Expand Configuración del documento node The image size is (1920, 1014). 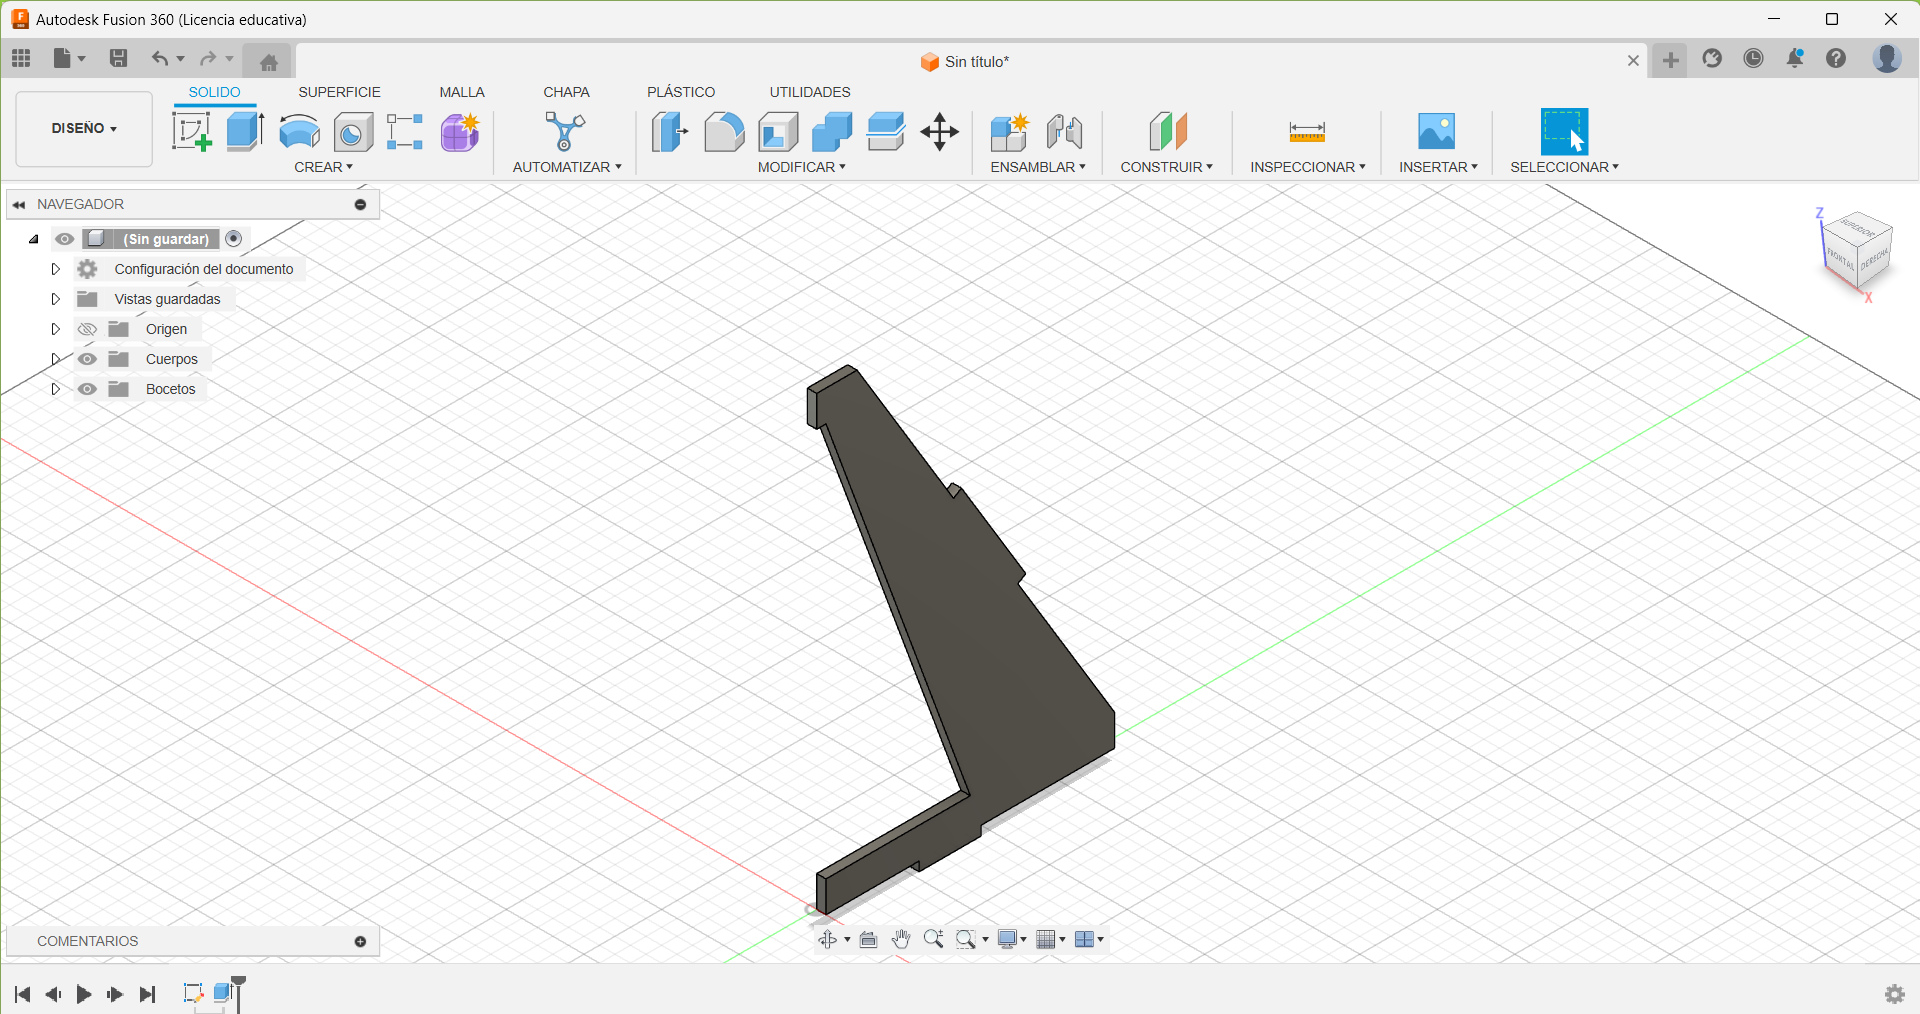pos(55,269)
